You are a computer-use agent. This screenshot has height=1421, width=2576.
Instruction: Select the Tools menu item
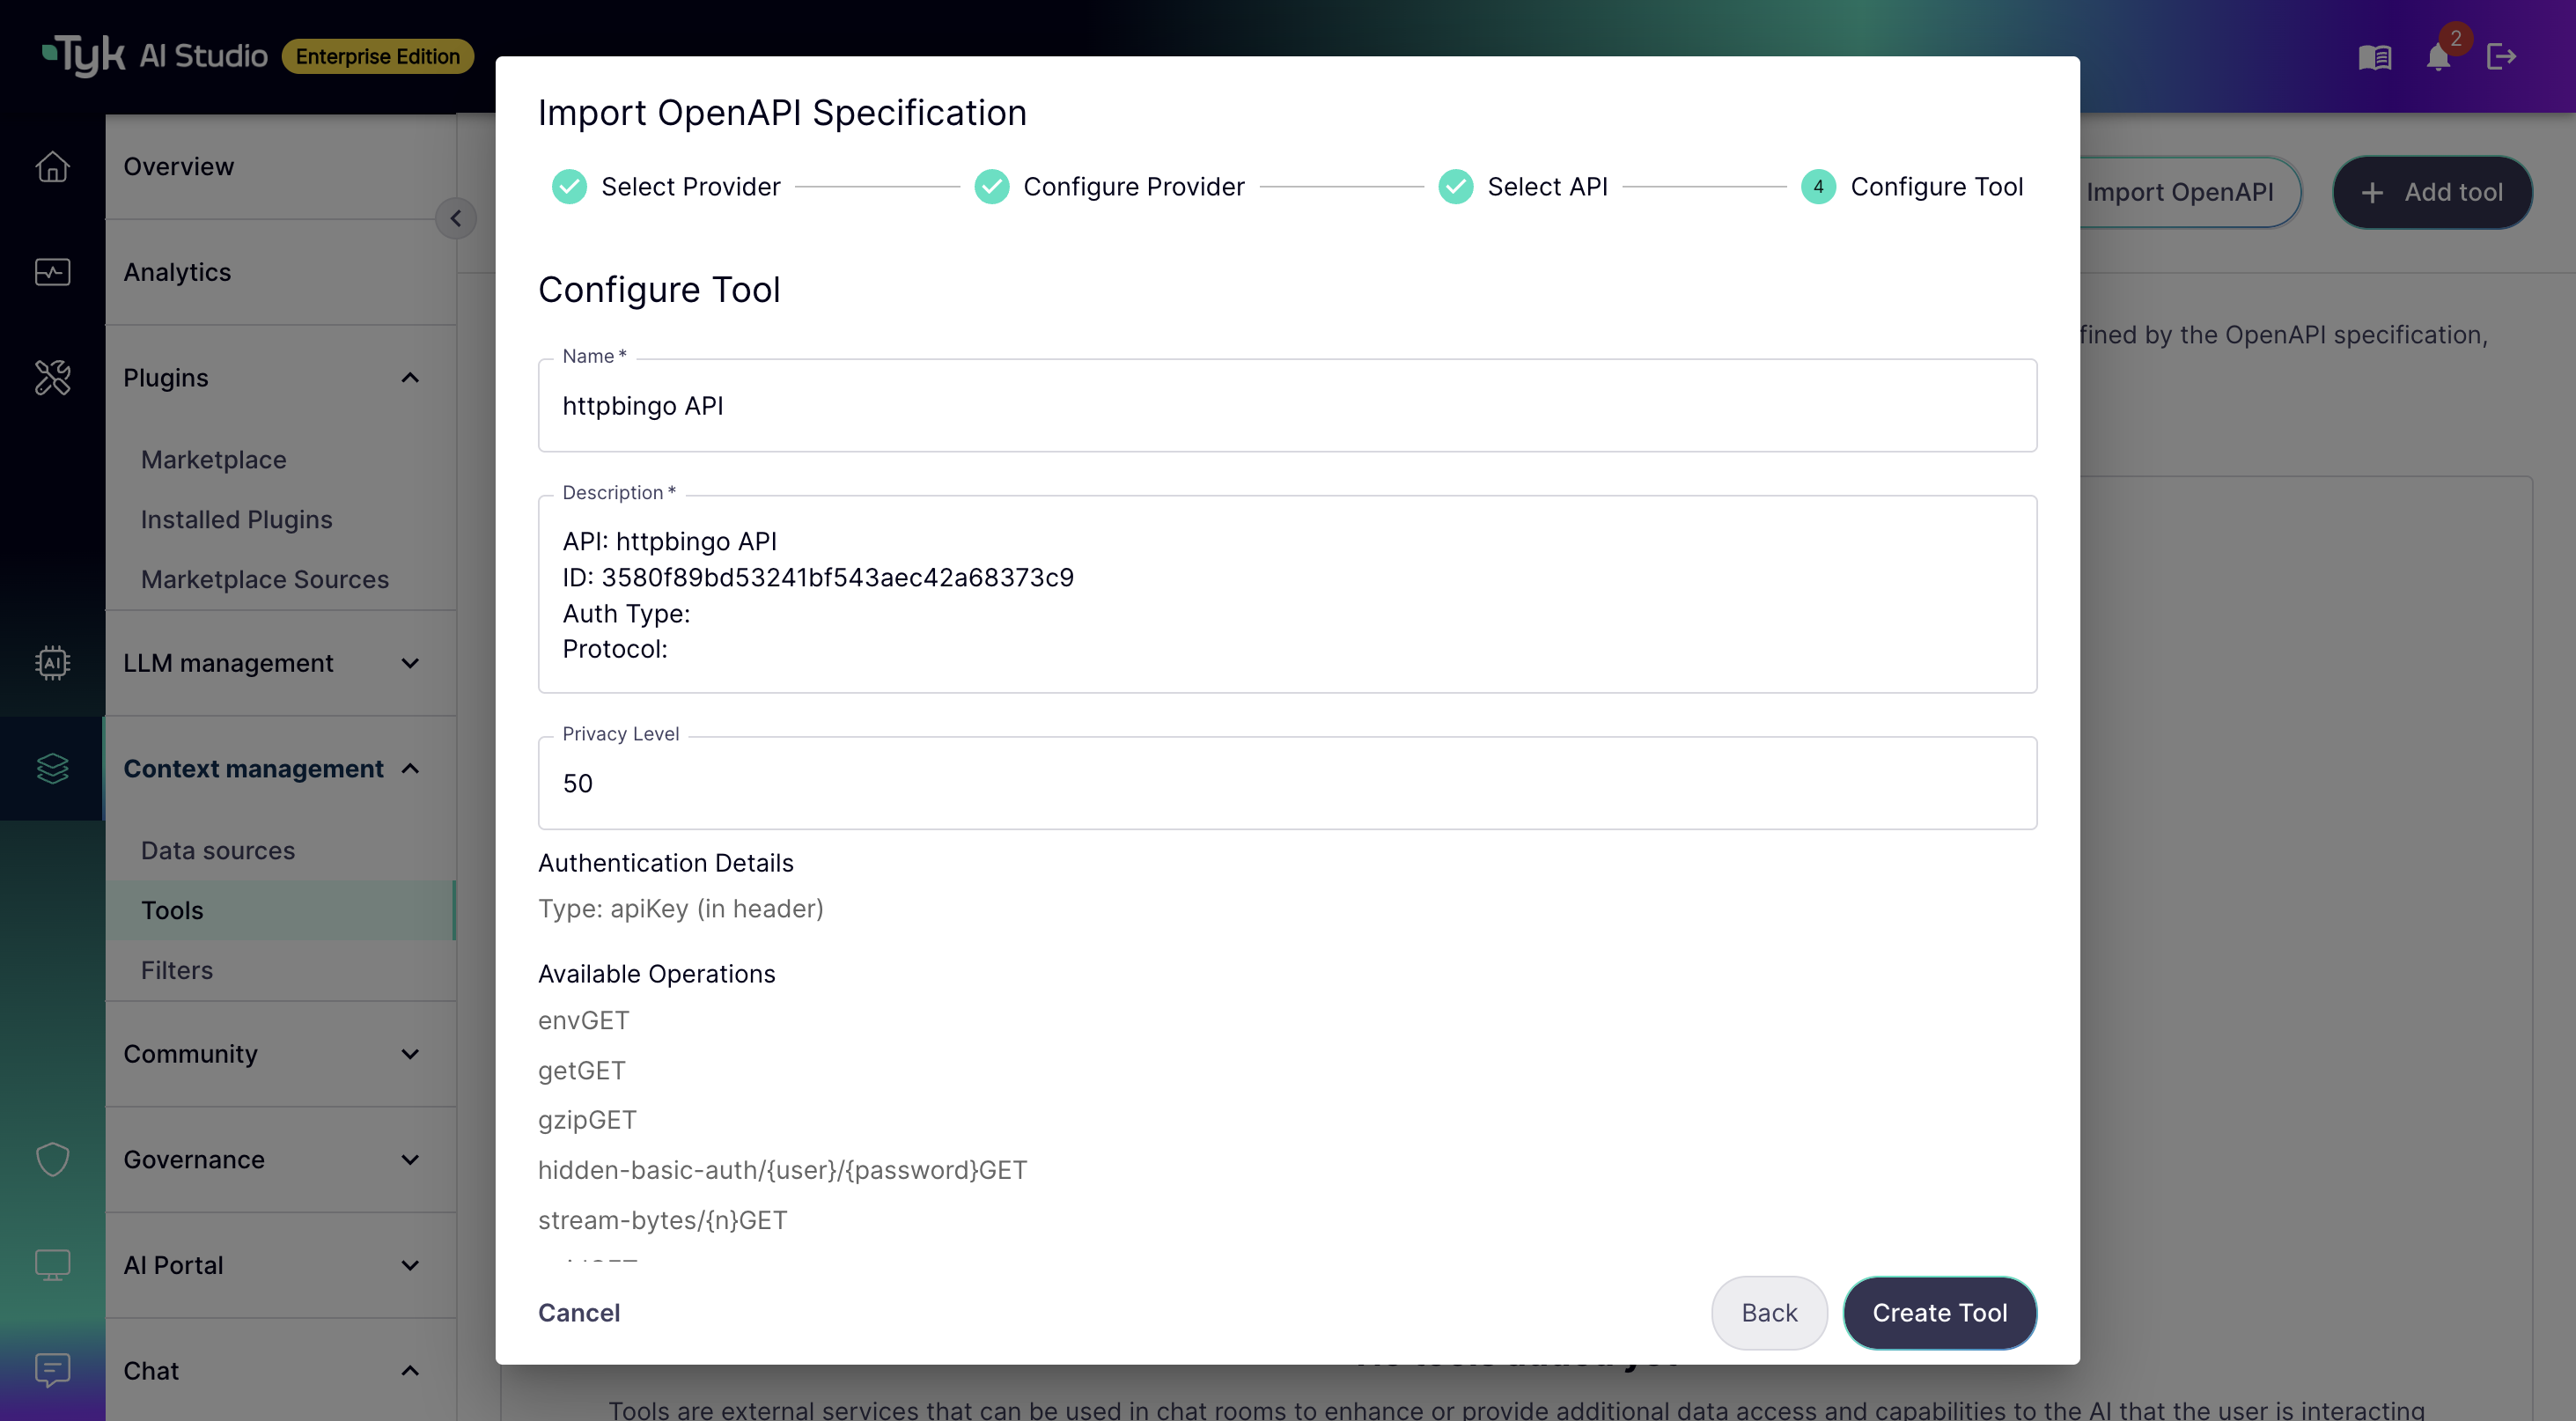[x=281, y=910]
